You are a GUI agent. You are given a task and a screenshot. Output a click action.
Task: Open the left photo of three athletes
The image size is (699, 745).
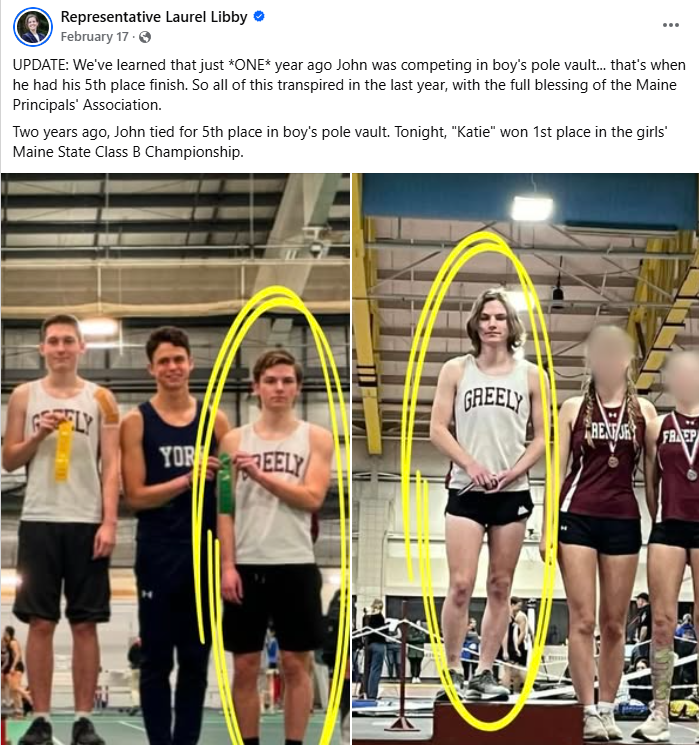(175, 459)
